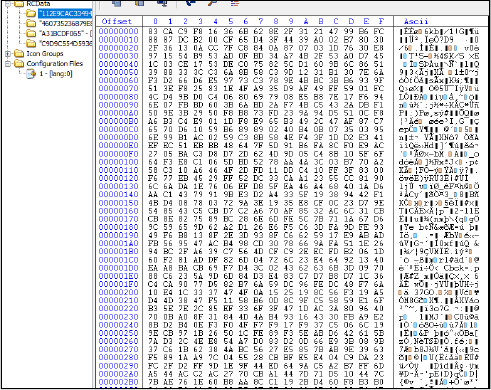Click offset row 00000210
The image size is (491, 390).
pos(118,301)
